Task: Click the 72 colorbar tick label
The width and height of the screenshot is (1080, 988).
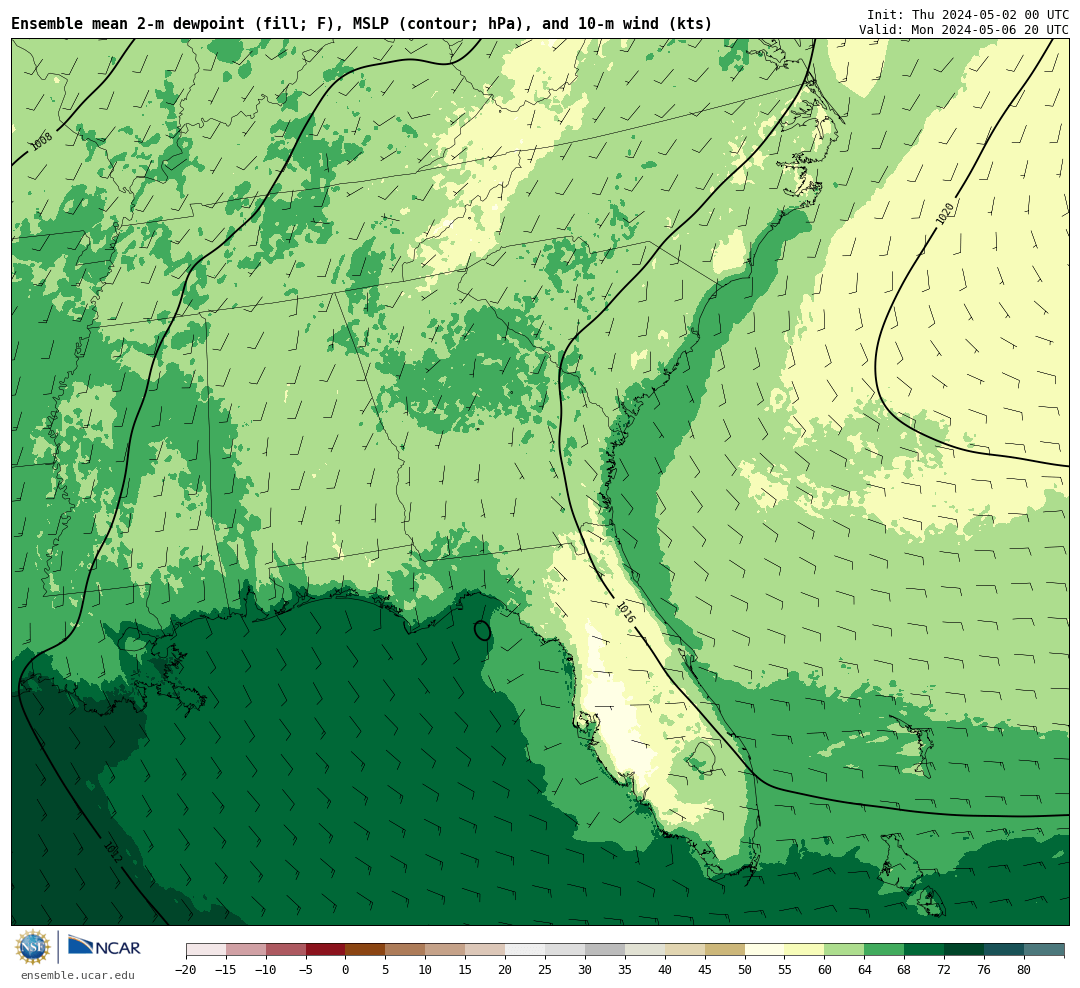Action: coord(945,970)
